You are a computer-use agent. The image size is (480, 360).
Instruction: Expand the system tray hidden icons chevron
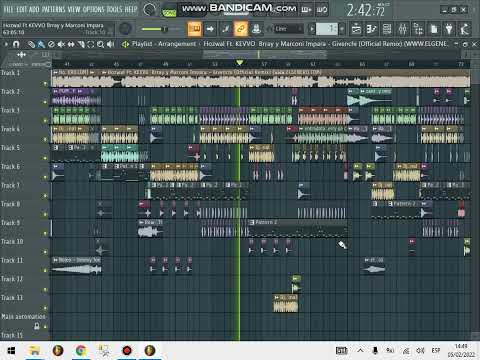pos(360,350)
